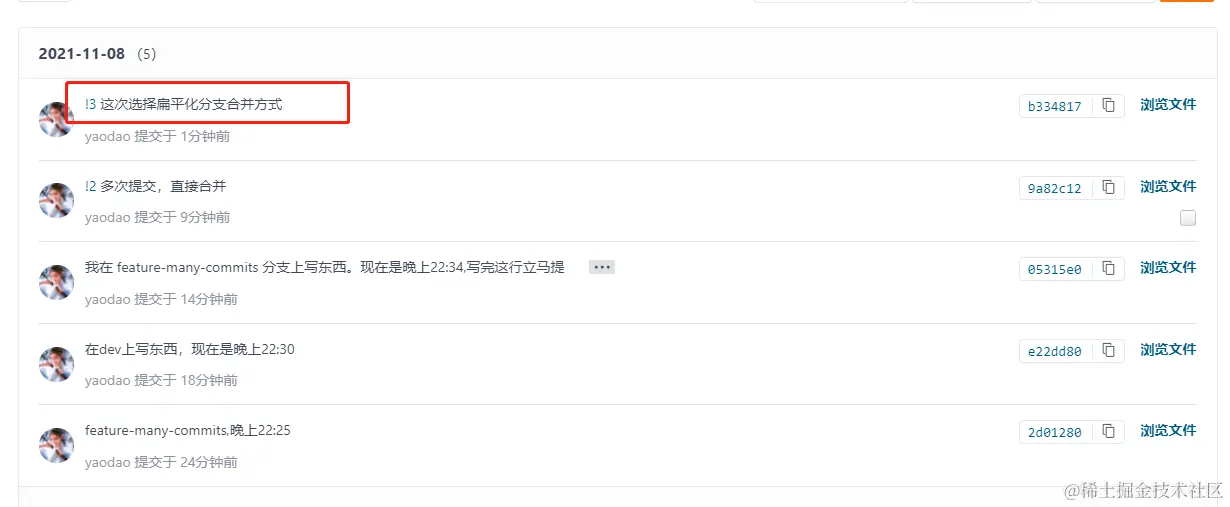Open commit message '在dev上写东西，现在是晚上22:30'
This screenshot has height=507, width=1230.
coord(190,349)
